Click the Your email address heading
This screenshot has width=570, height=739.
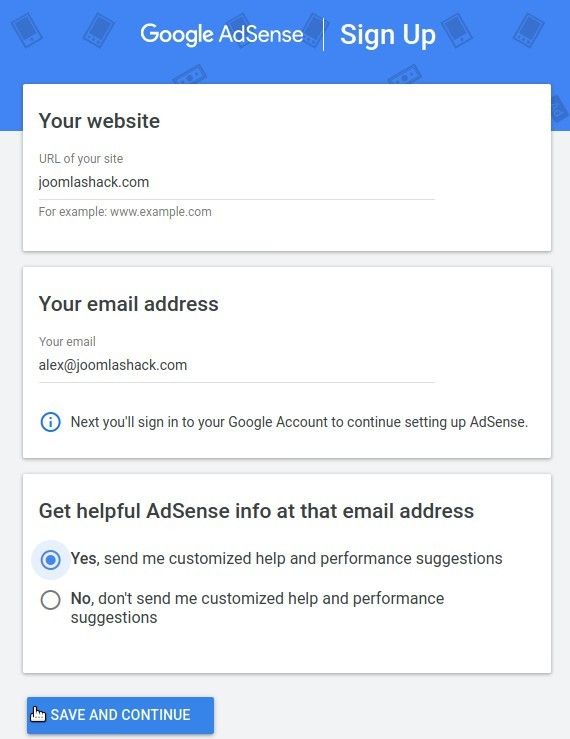[x=128, y=304]
